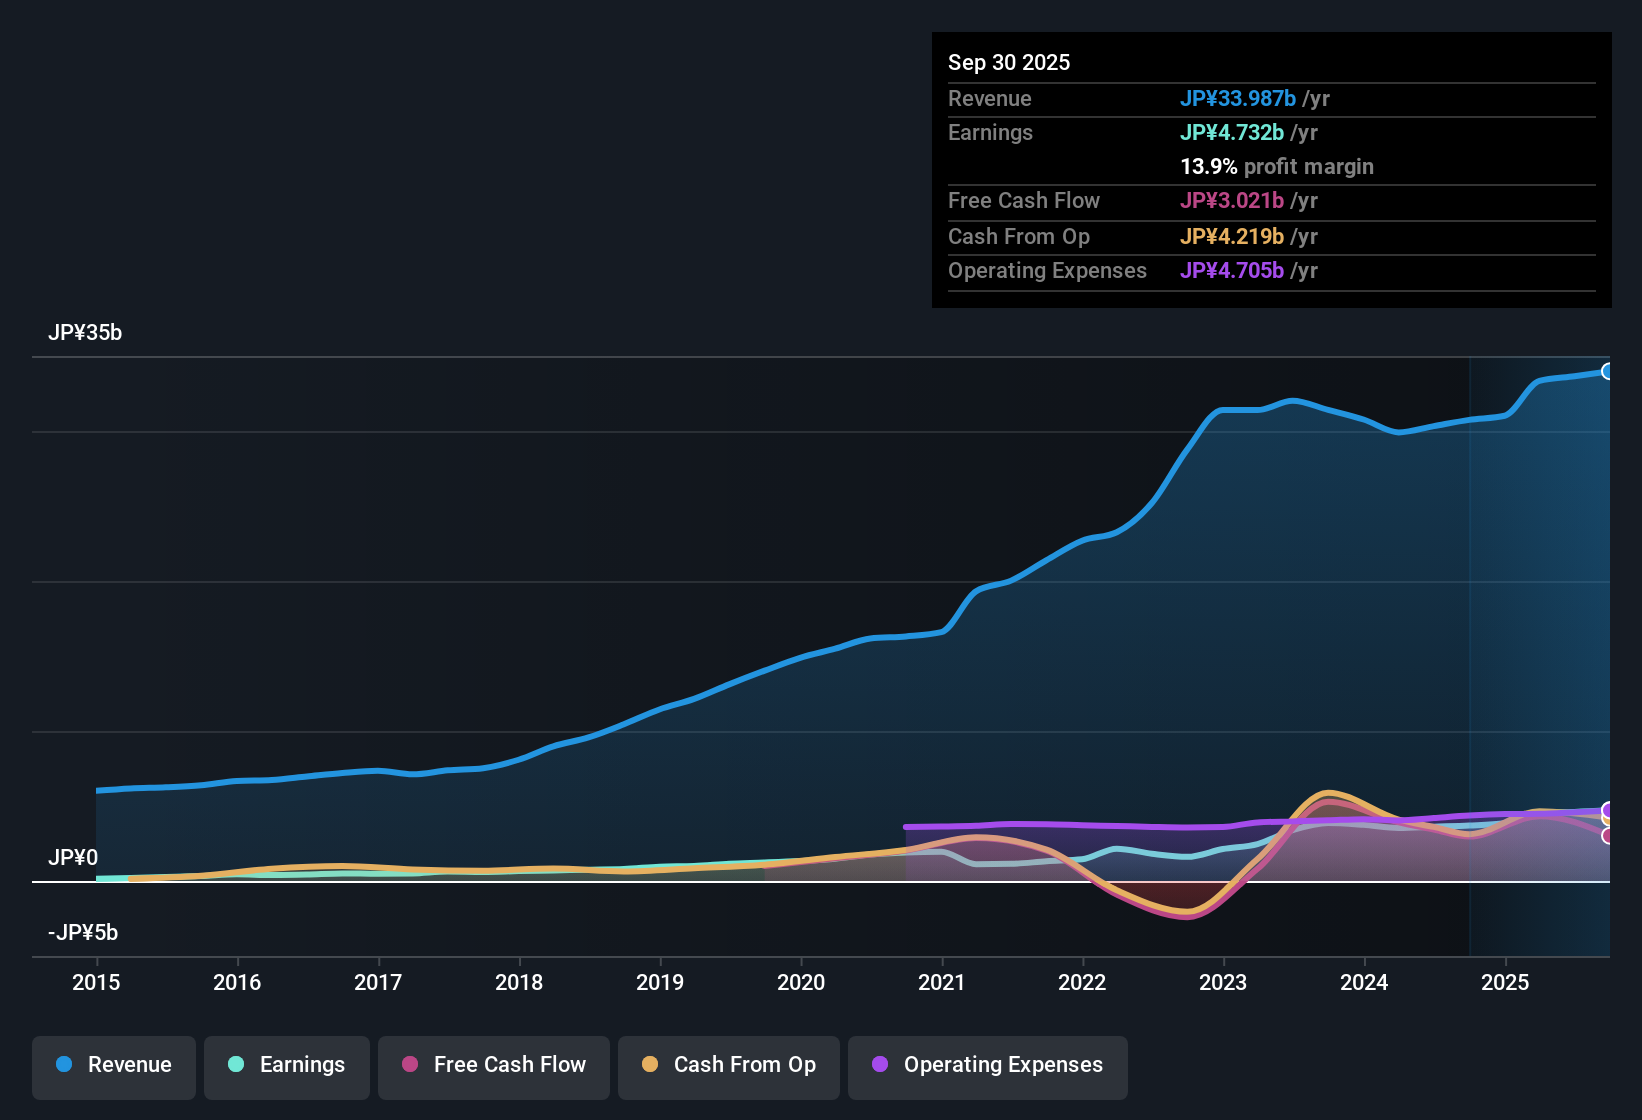Screen dimensions: 1642x1120
Task: Click the JP¥33.987b Revenue value link
Action: coord(1239,98)
